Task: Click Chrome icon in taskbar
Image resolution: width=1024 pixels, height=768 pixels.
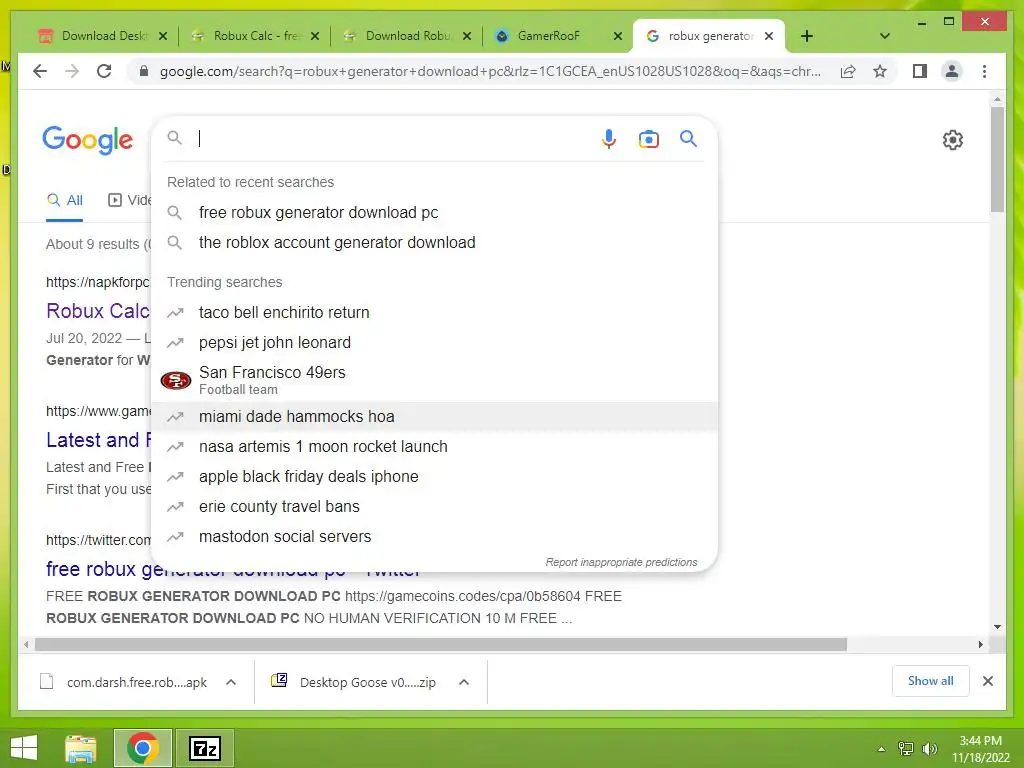Action: tap(143, 748)
